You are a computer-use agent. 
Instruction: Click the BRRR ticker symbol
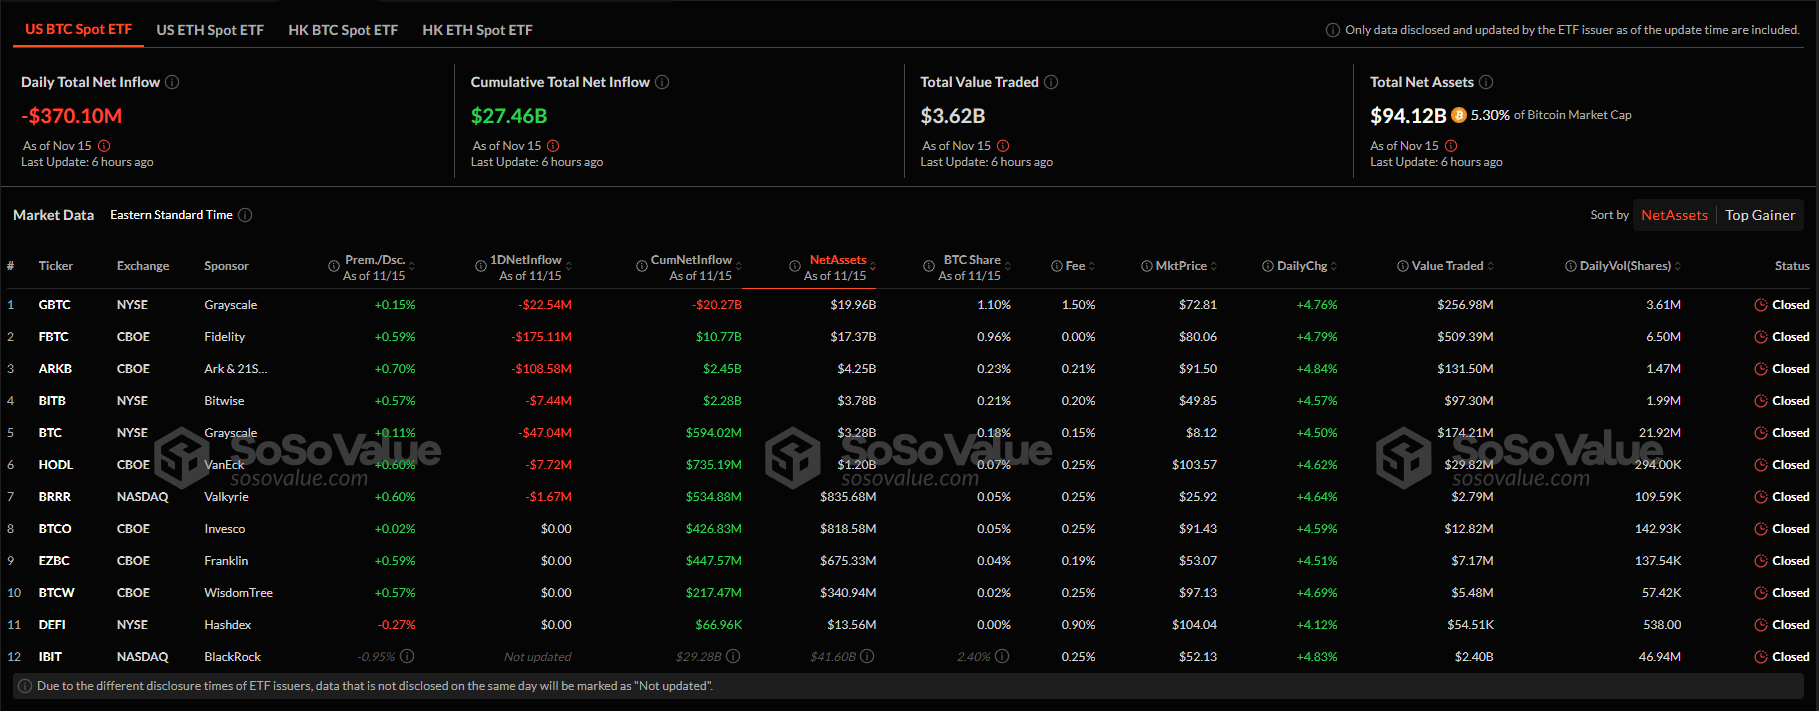point(55,497)
